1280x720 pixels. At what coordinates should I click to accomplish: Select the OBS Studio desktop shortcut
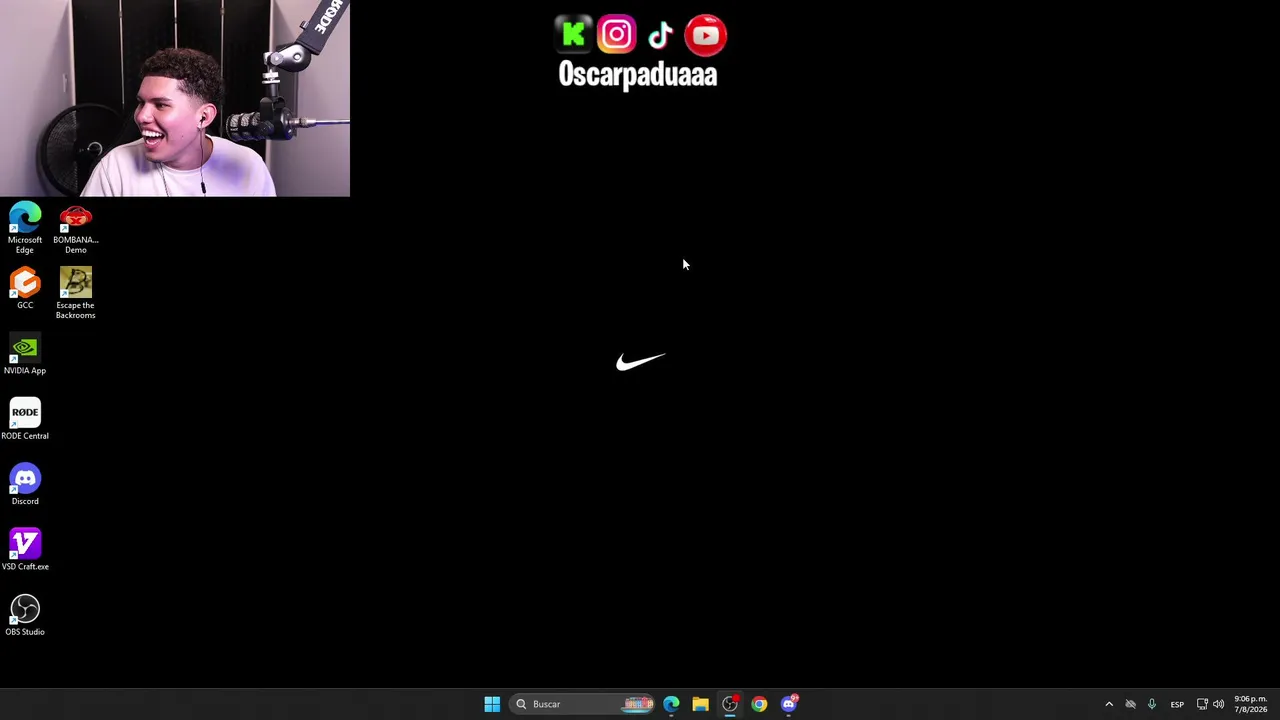click(x=25, y=616)
